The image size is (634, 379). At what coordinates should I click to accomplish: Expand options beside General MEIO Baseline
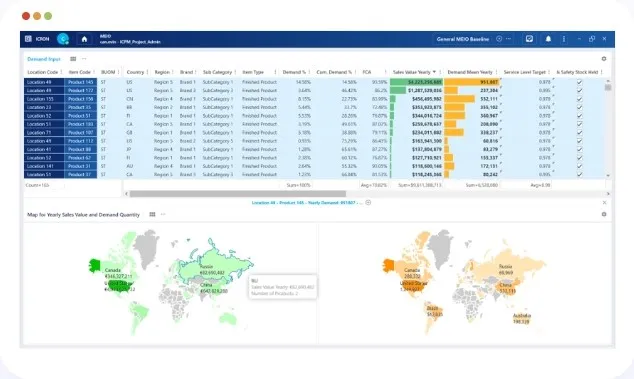pos(499,39)
